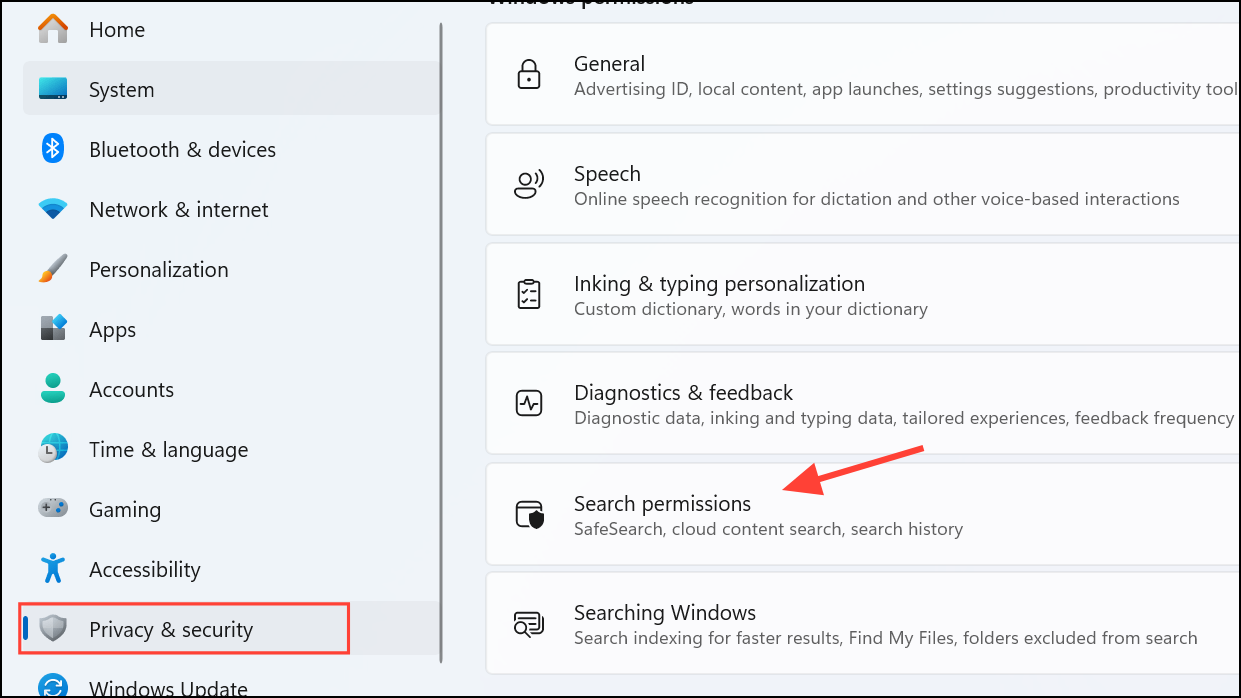Click the Speech voice icon

click(x=528, y=184)
